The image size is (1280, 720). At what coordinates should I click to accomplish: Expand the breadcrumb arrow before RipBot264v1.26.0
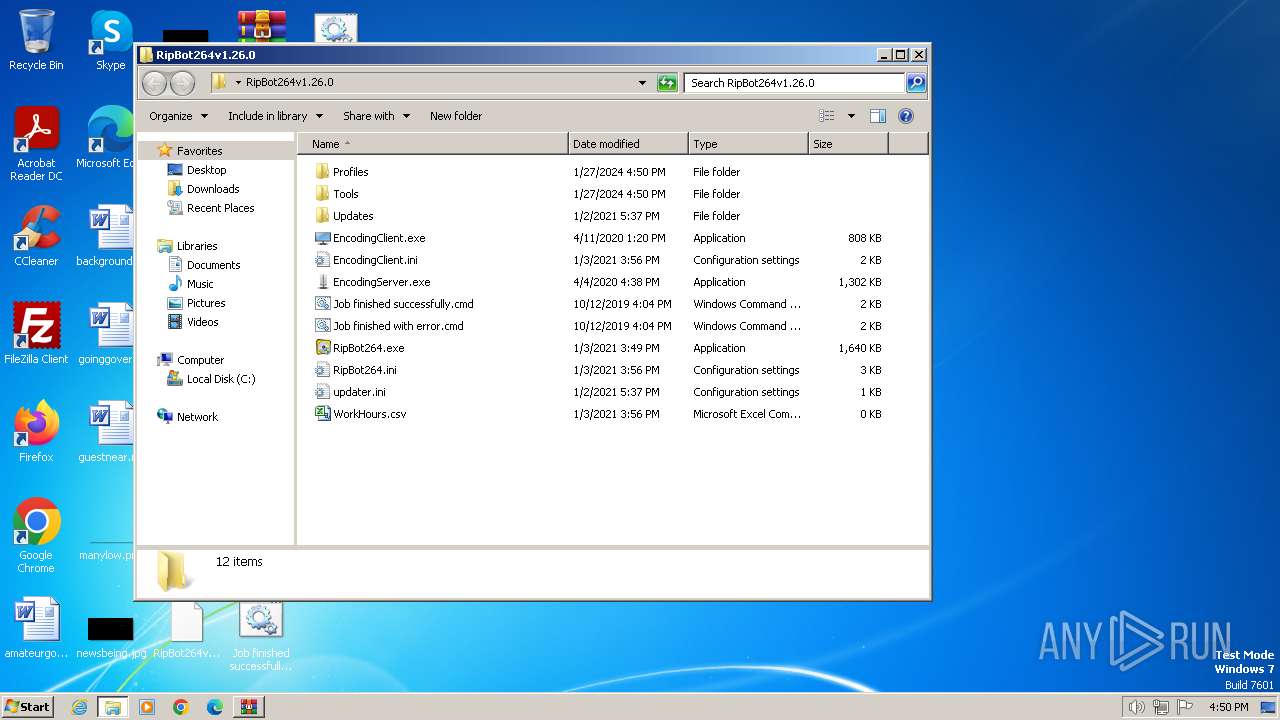[x=238, y=83]
